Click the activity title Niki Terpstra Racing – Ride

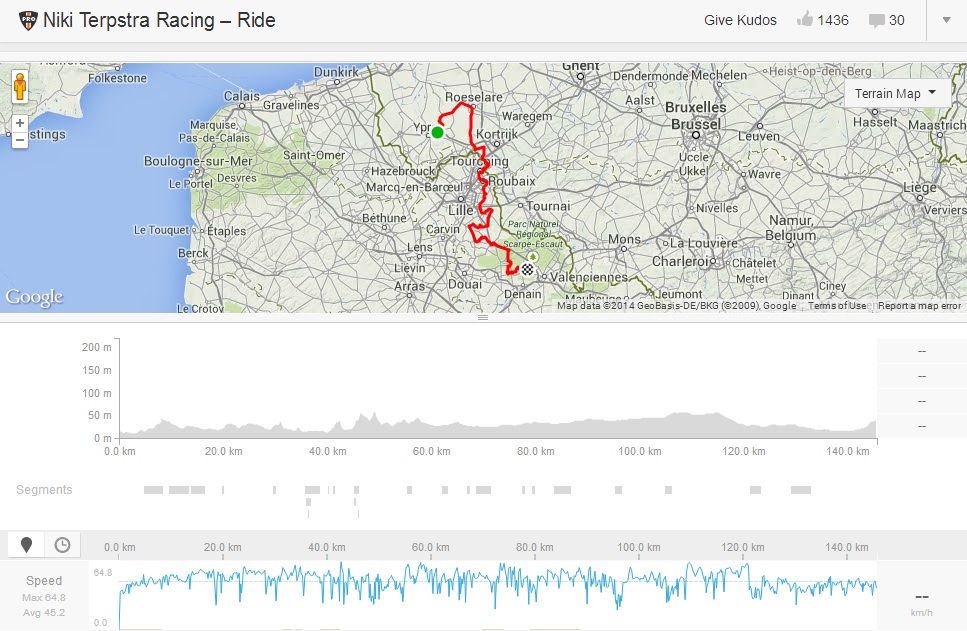tap(159, 20)
